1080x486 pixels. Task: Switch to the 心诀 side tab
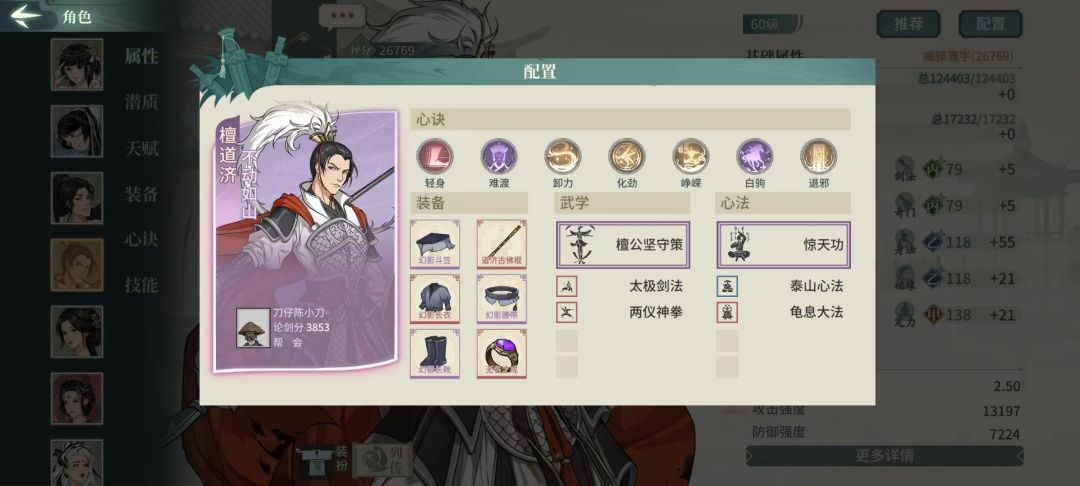point(141,239)
